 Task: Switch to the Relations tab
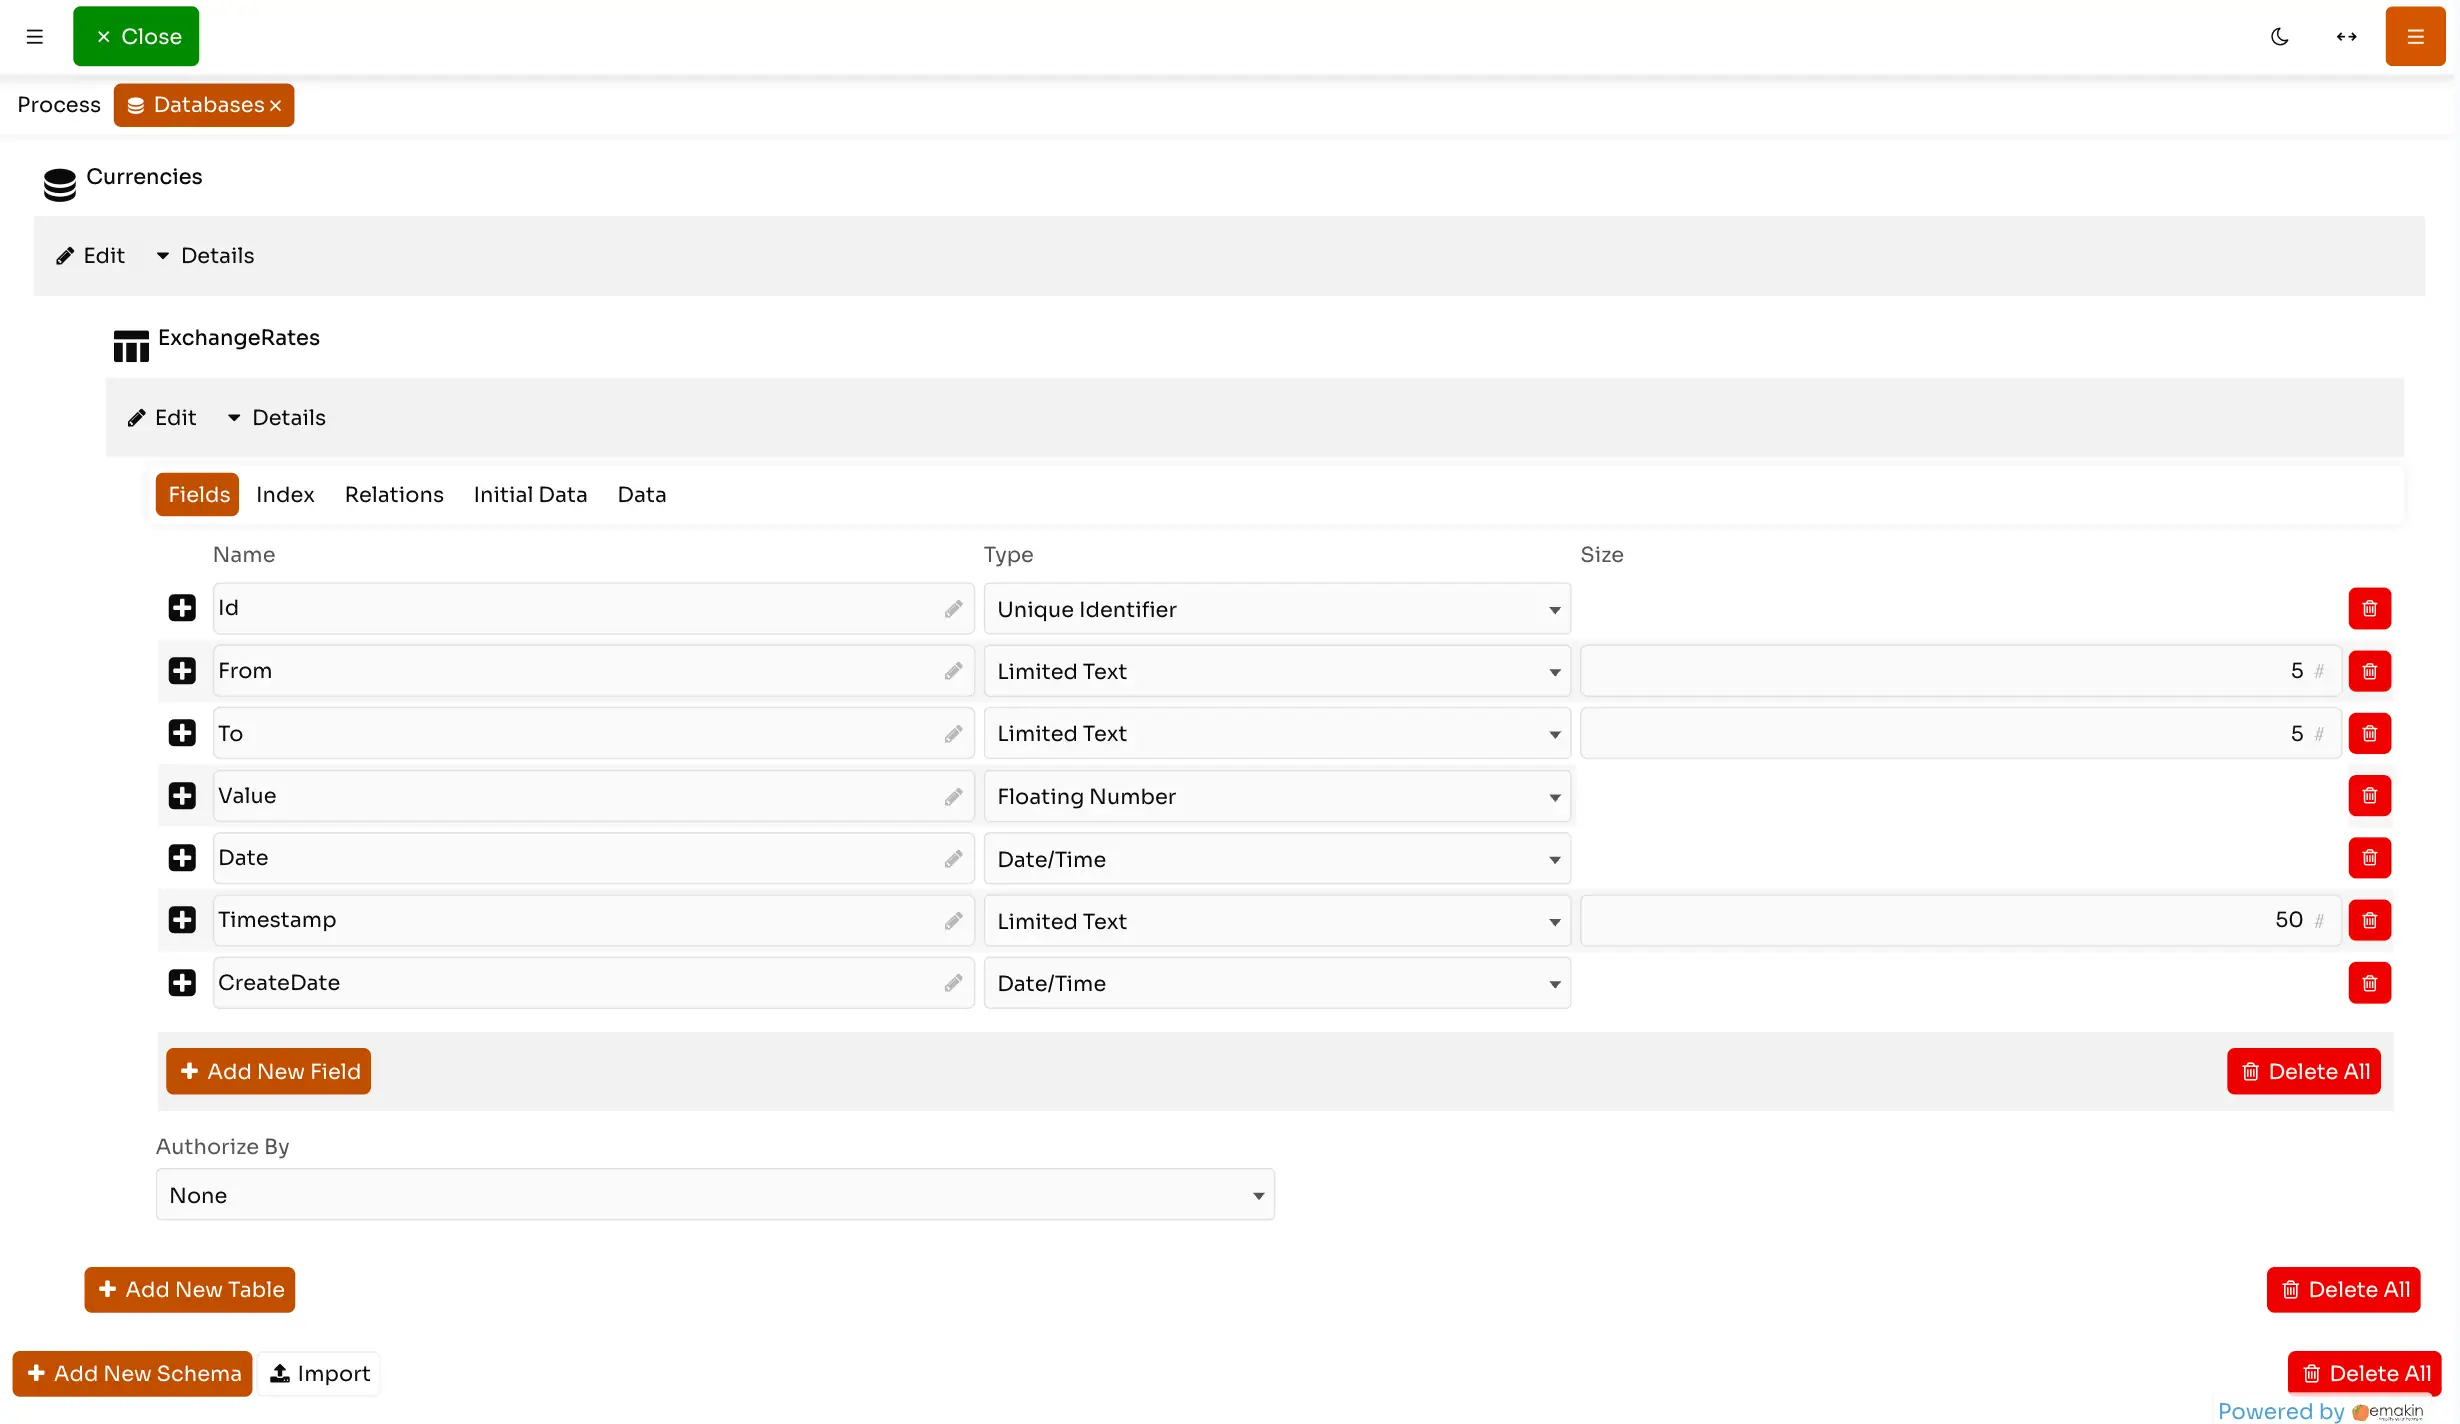[x=393, y=494]
